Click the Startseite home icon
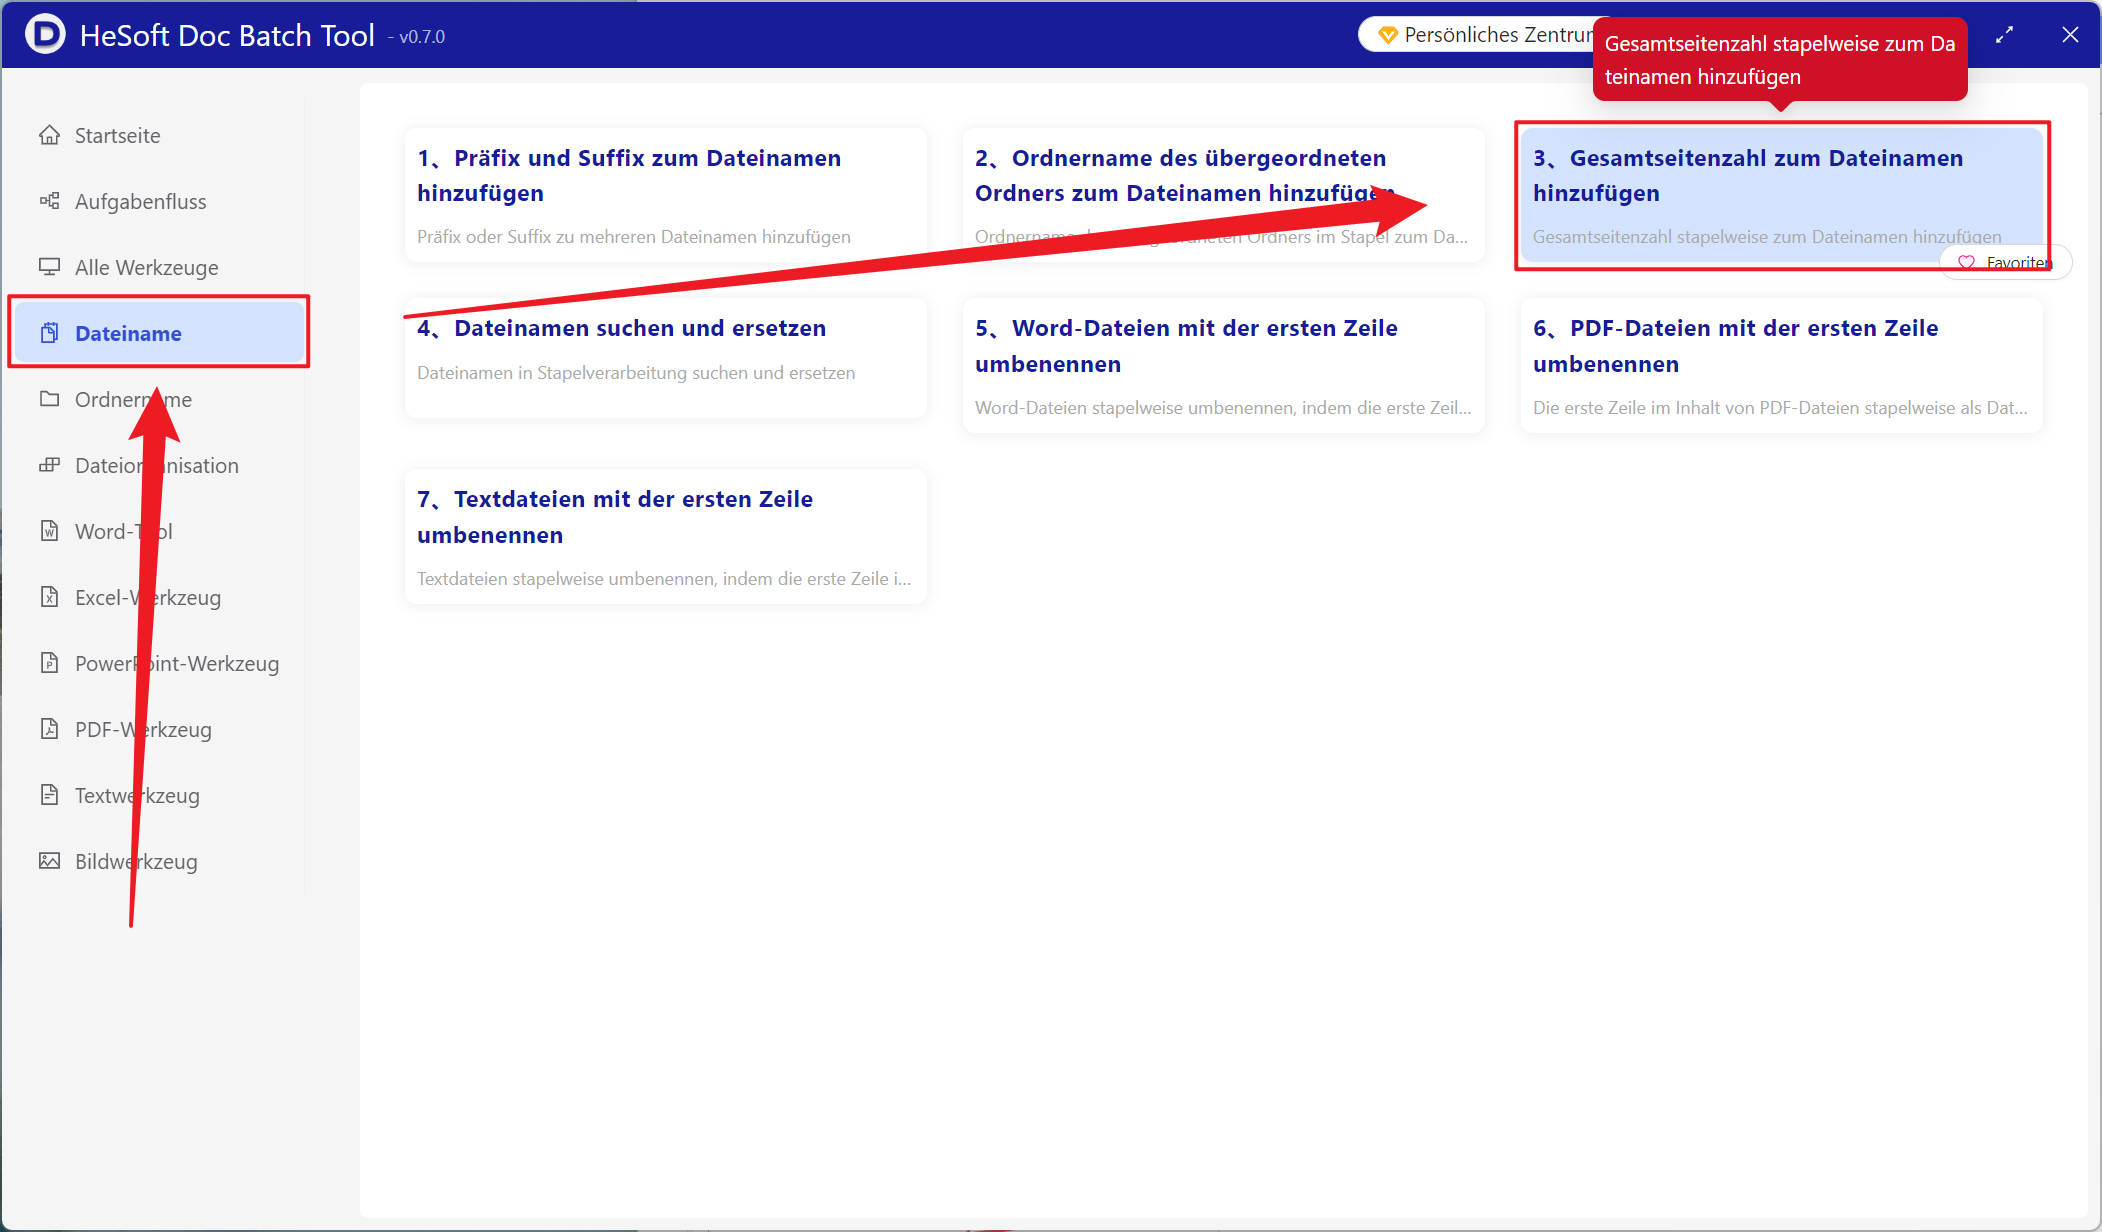 click(49, 135)
